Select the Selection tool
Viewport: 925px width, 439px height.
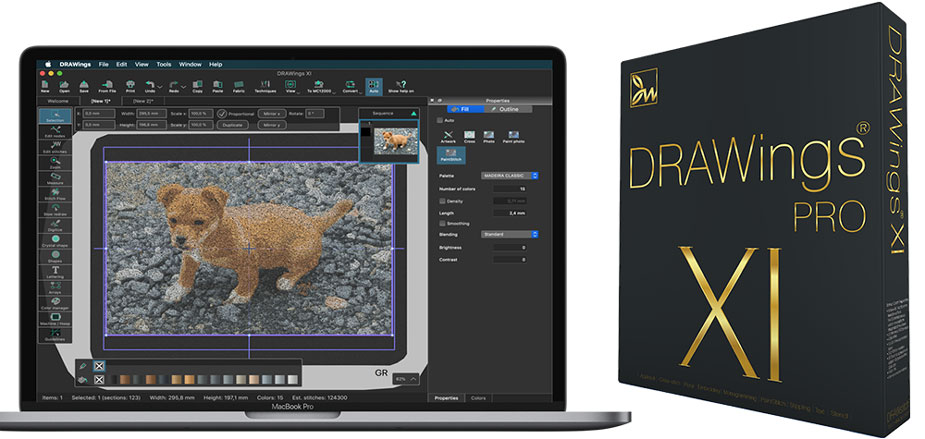click(x=55, y=116)
